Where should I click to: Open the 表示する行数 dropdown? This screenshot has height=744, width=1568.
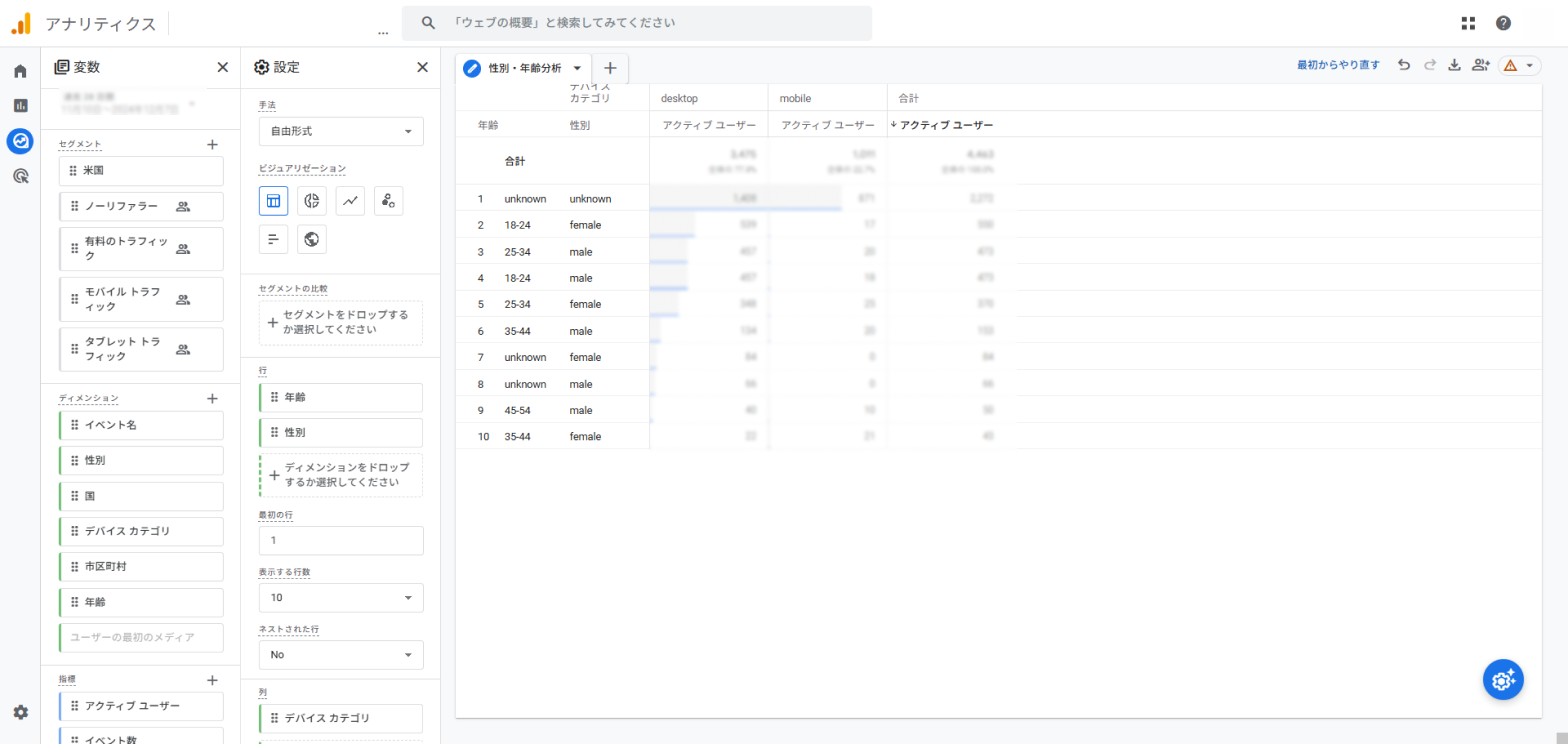[341, 598]
